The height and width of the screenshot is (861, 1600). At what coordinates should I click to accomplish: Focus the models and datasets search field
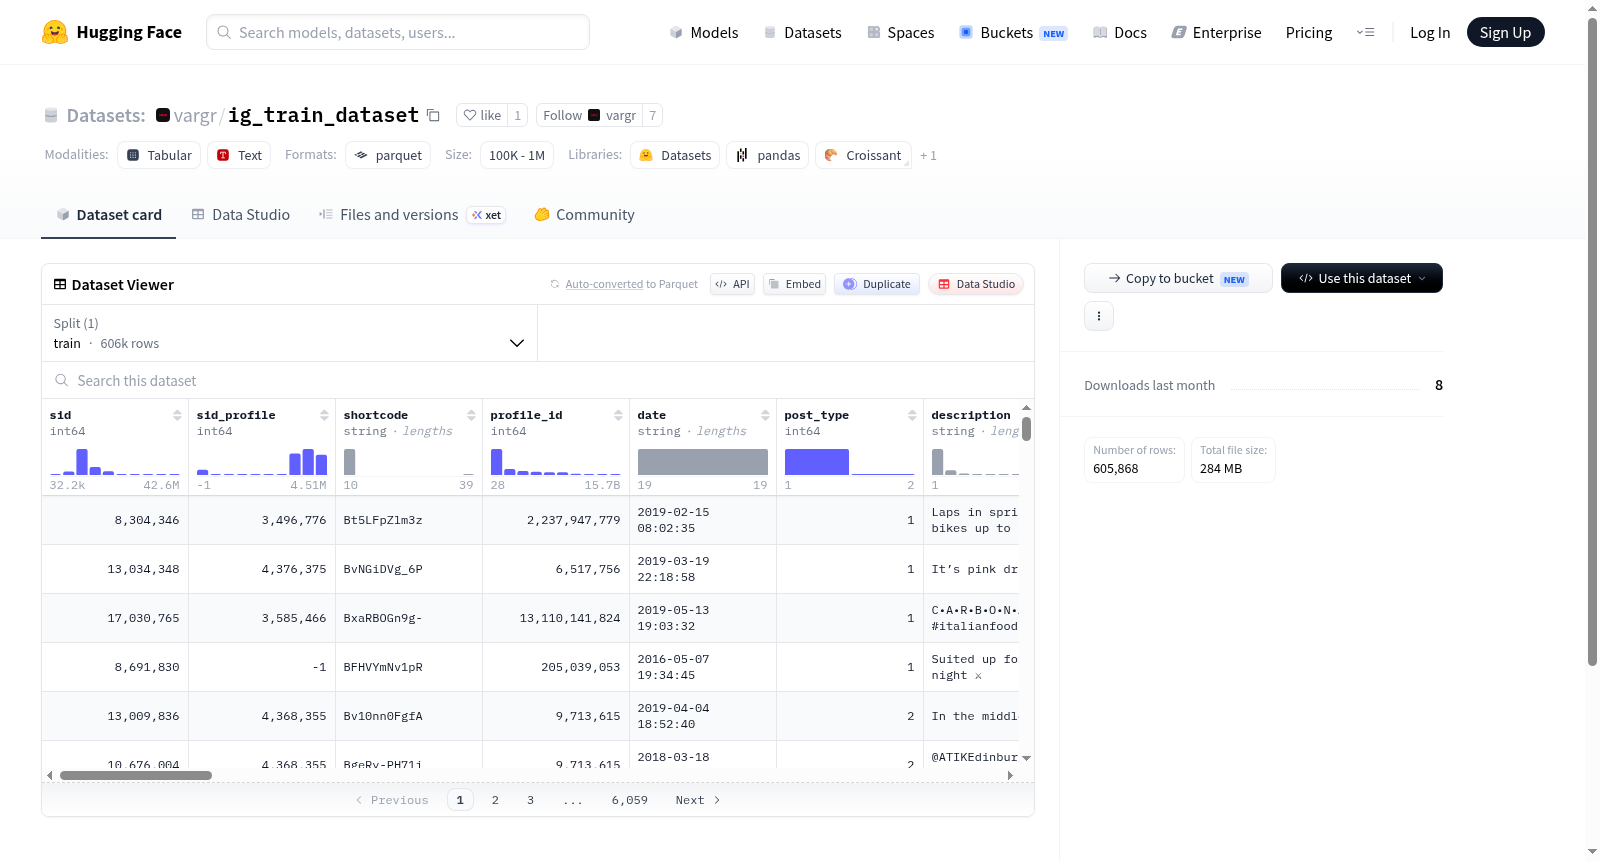[398, 32]
